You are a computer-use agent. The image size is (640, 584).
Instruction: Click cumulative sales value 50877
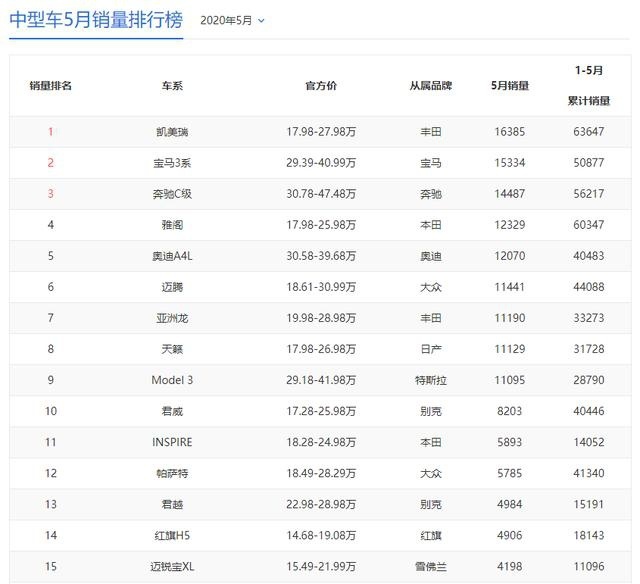(589, 163)
